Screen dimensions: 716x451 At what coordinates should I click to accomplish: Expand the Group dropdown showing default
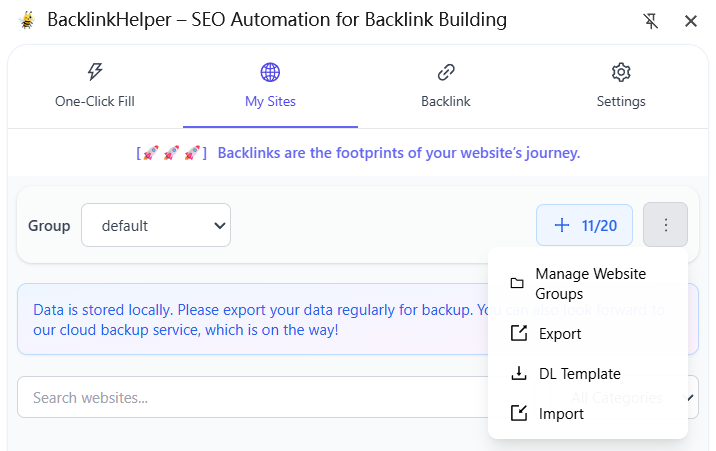click(x=156, y=225)
